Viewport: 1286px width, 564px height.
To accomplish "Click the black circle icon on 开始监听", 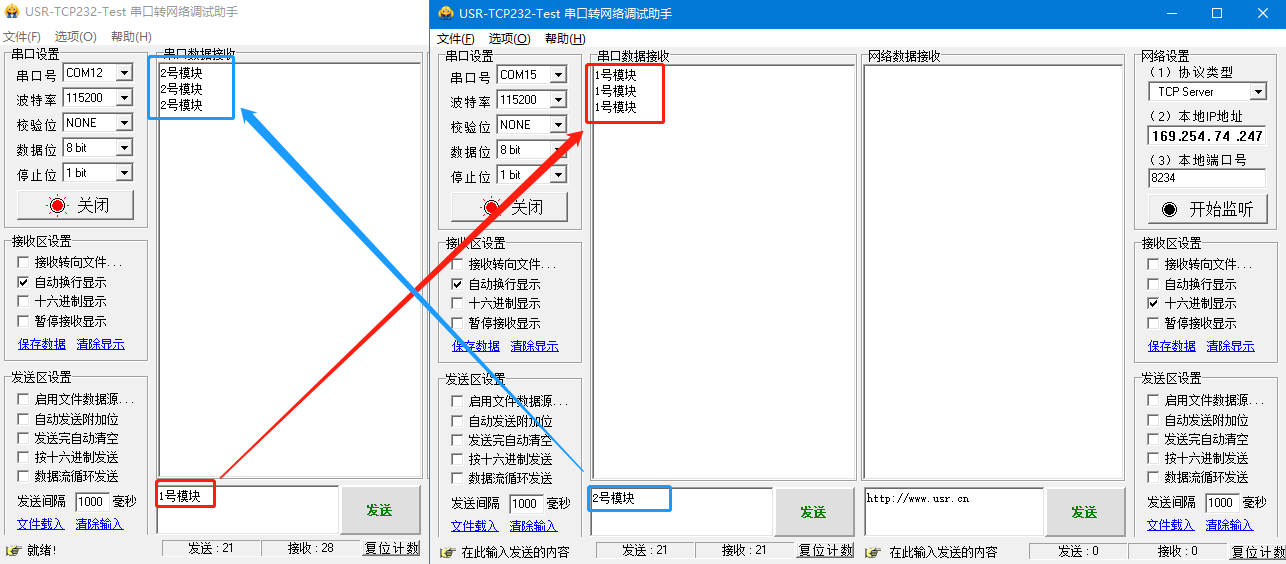I will tap(1168, 209).
